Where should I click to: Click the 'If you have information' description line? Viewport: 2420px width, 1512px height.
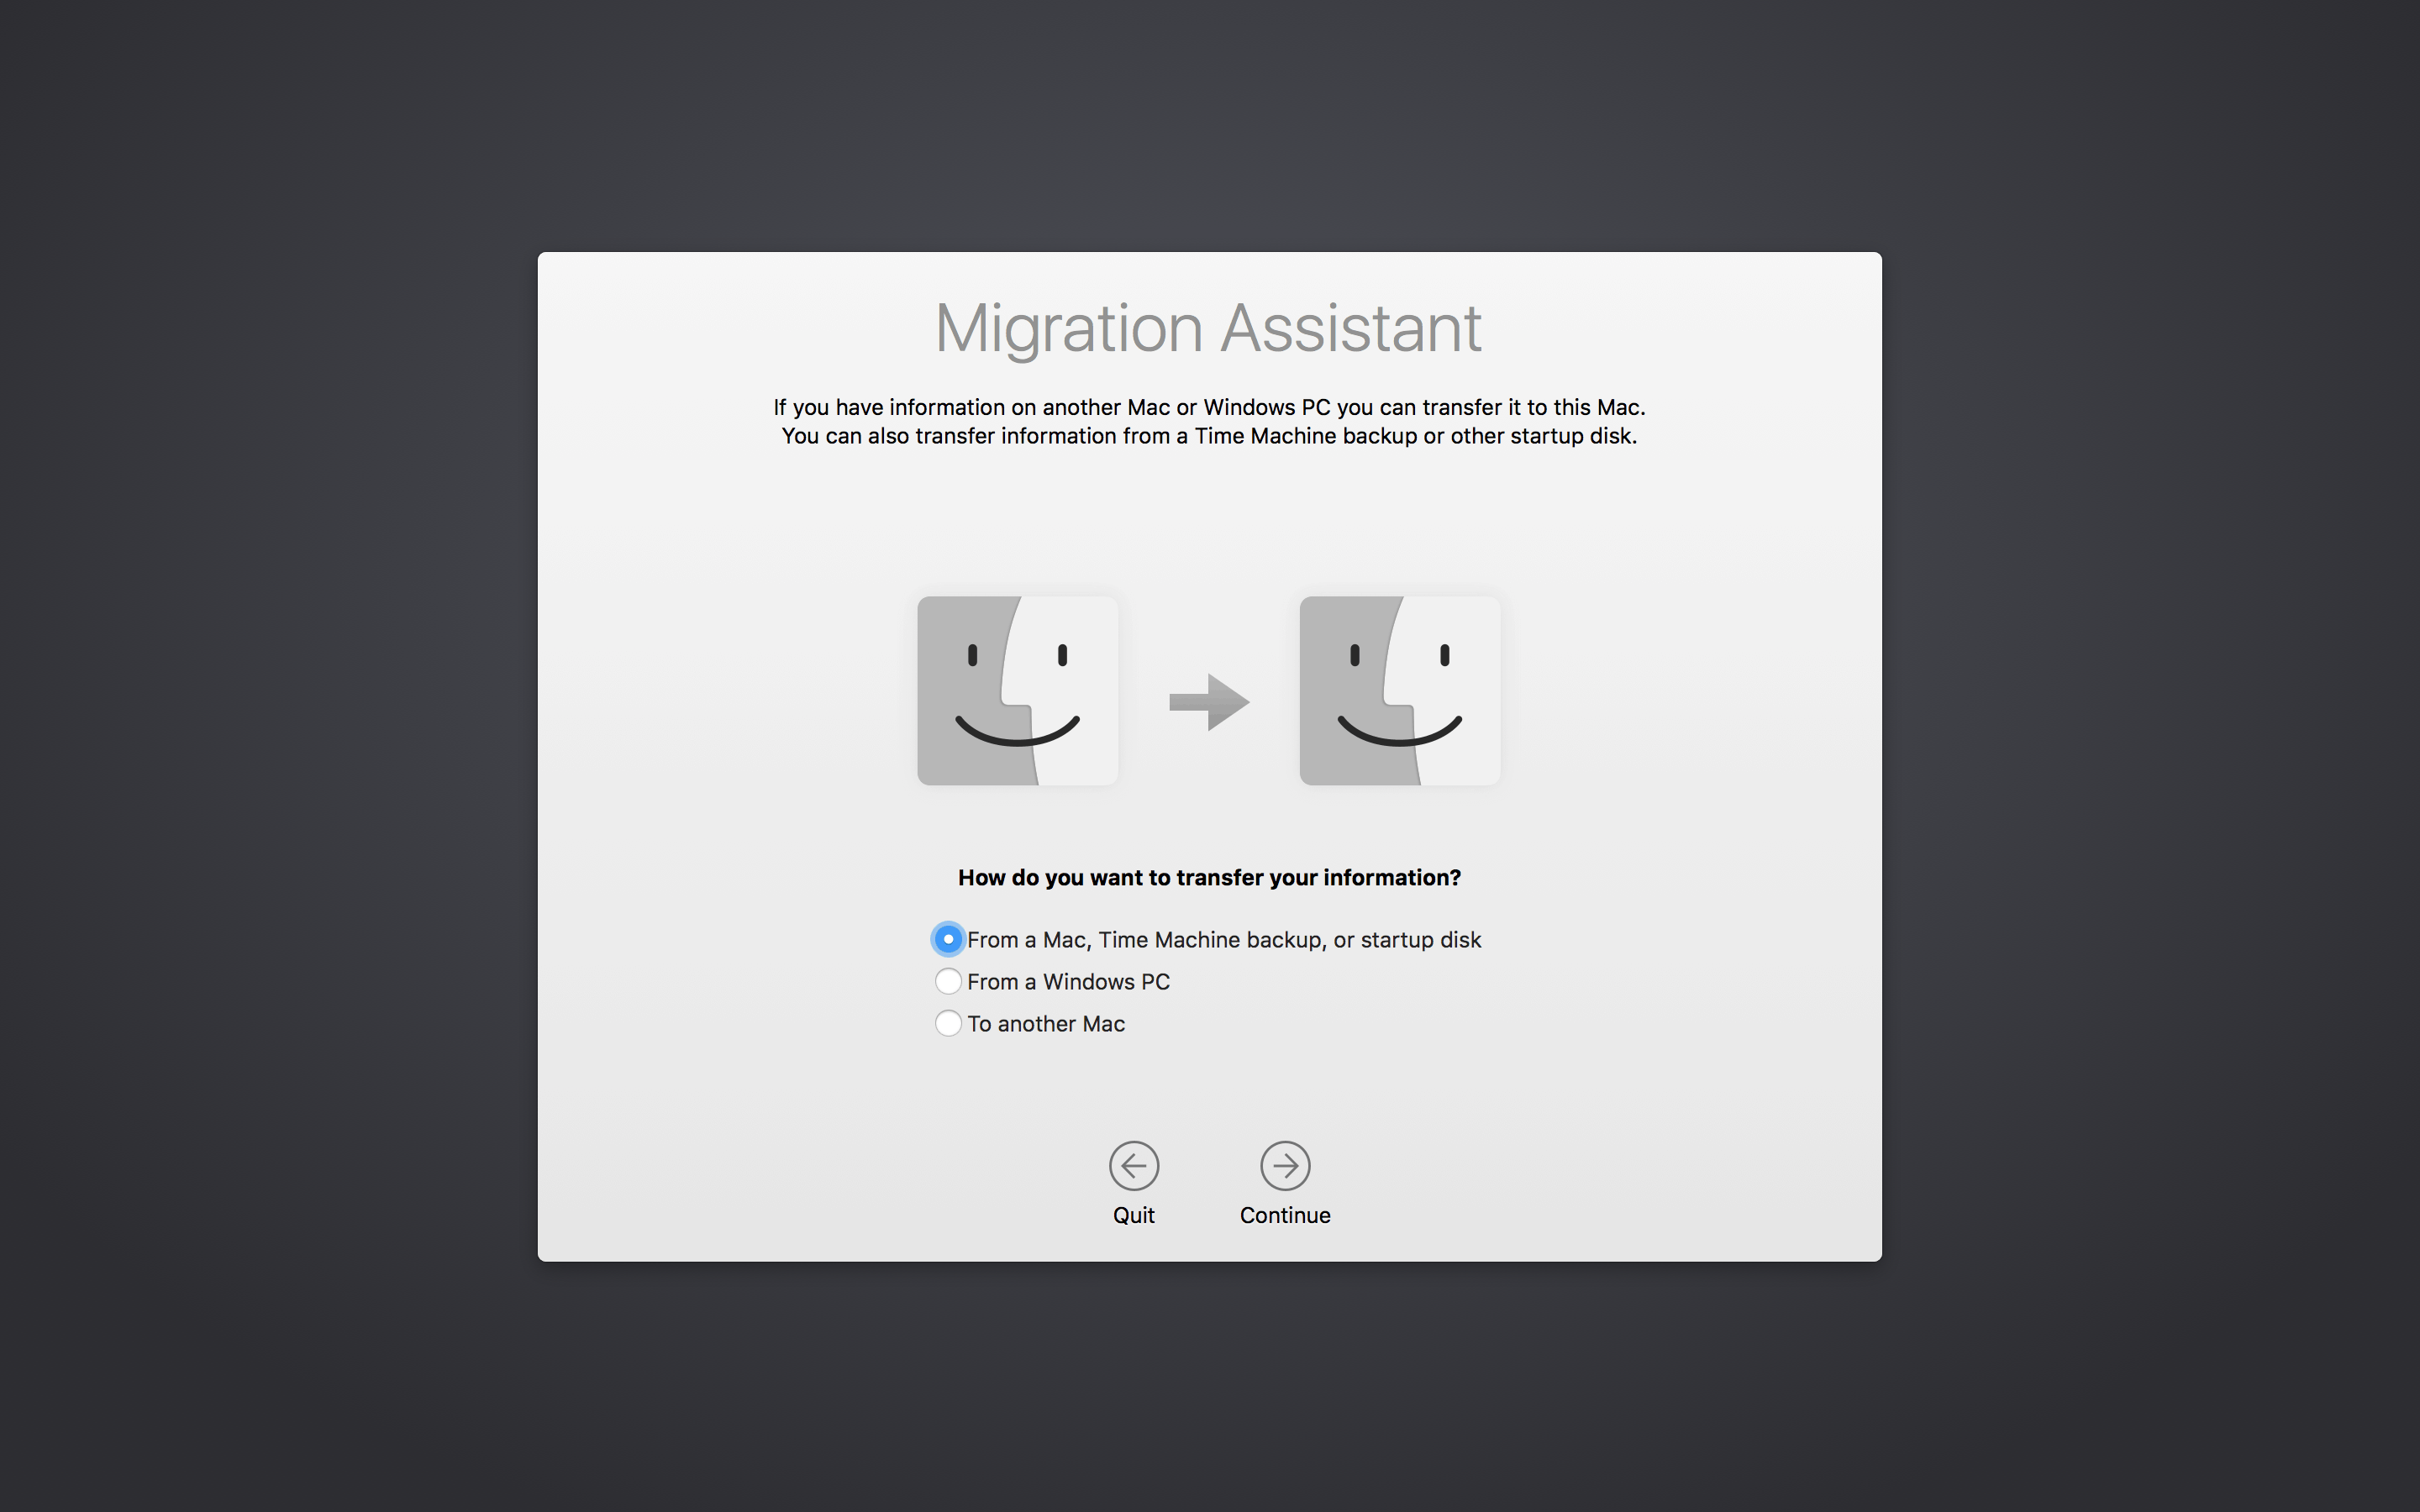[x=1209, y=407]
